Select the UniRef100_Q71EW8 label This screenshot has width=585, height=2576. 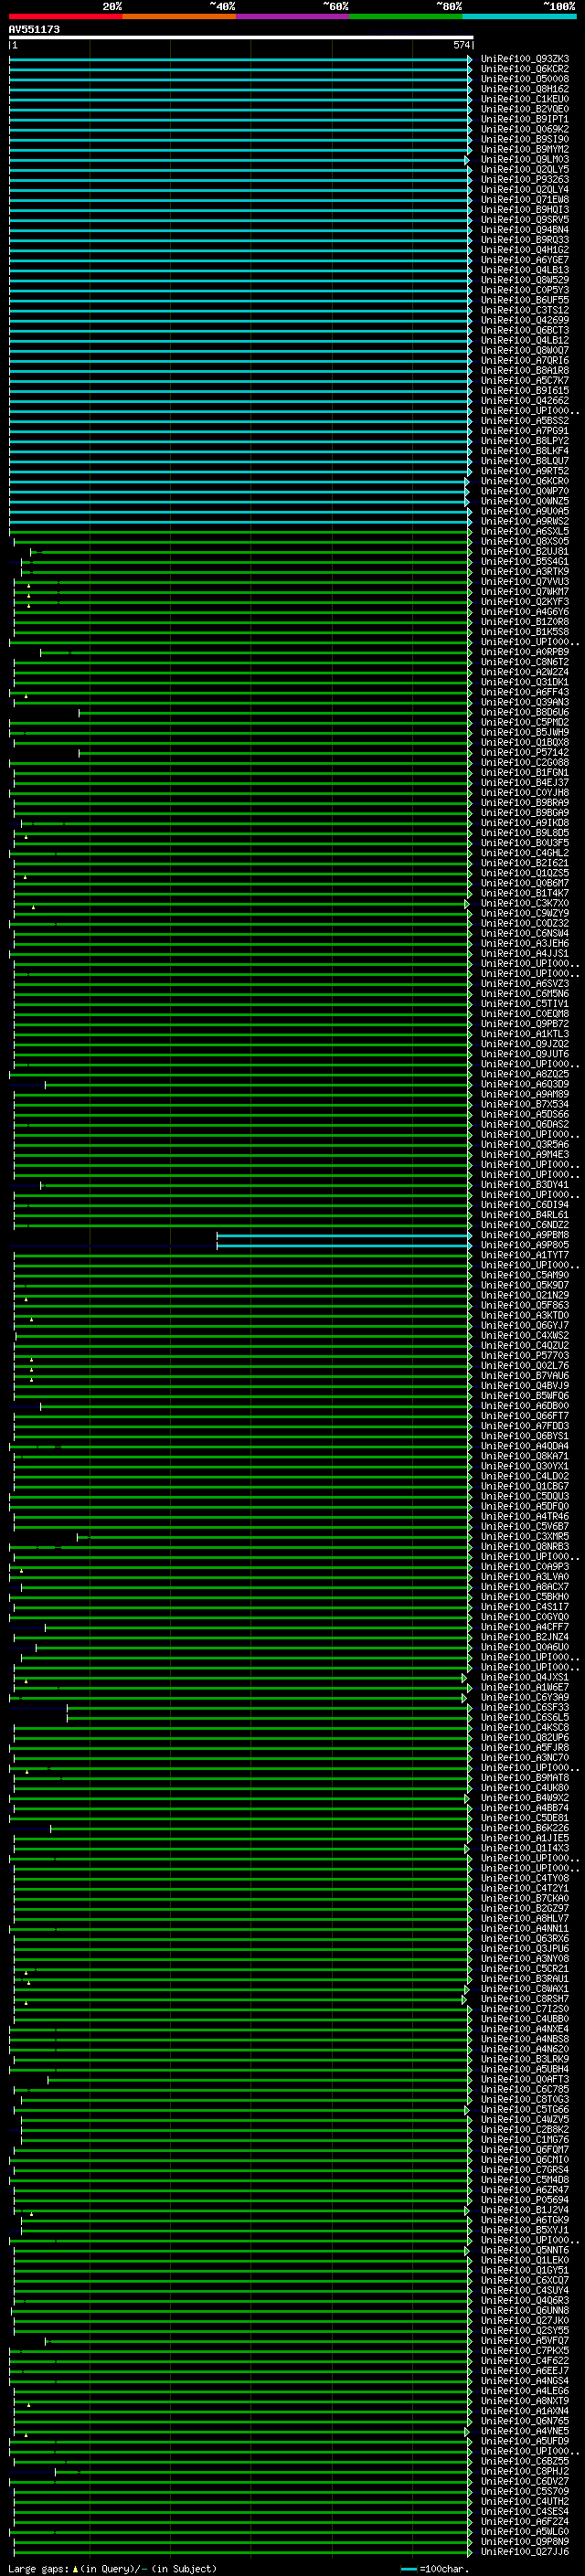point(525,199)
